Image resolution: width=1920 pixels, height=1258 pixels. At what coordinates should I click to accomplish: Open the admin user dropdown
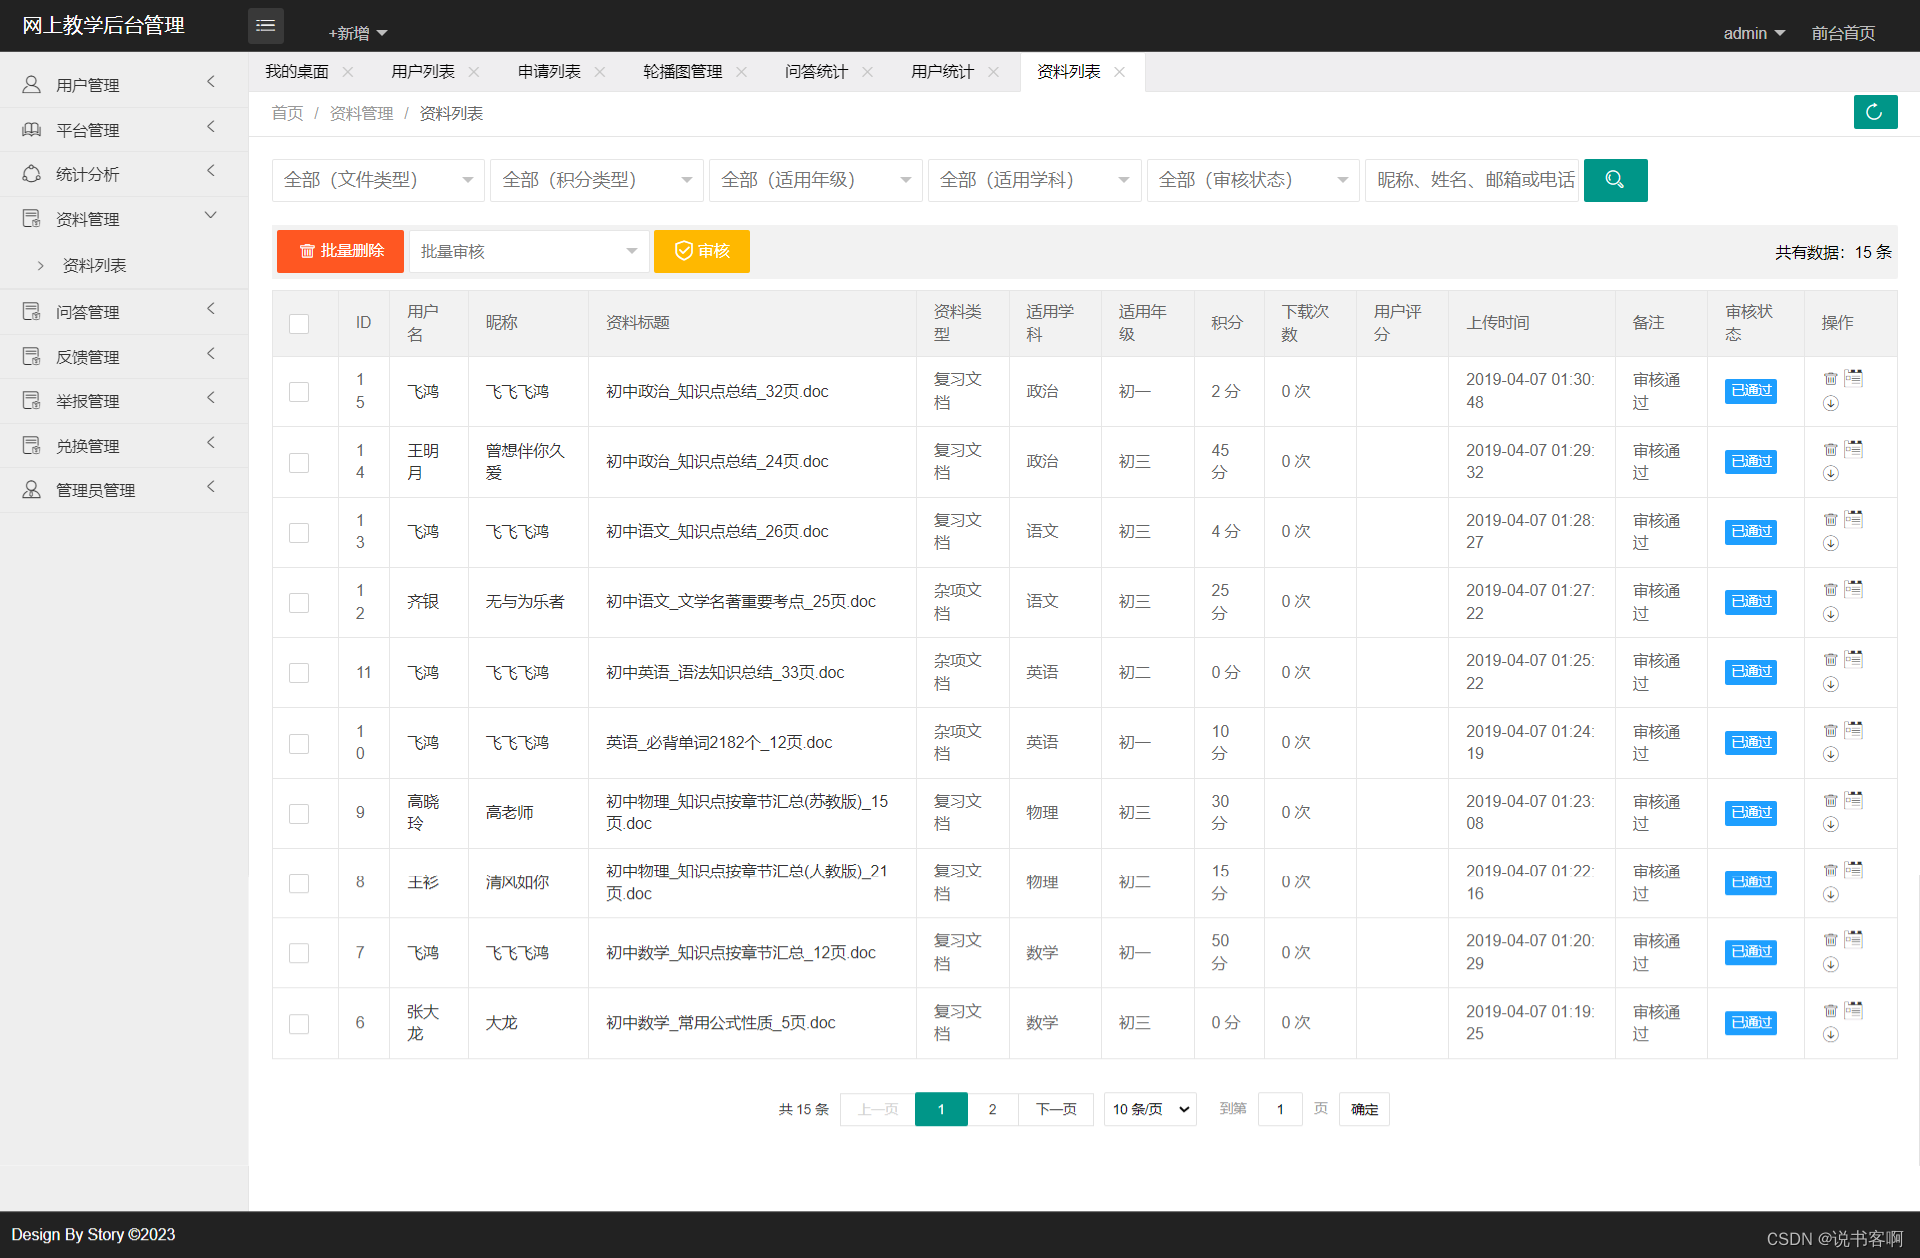(x=1754, y=33)
